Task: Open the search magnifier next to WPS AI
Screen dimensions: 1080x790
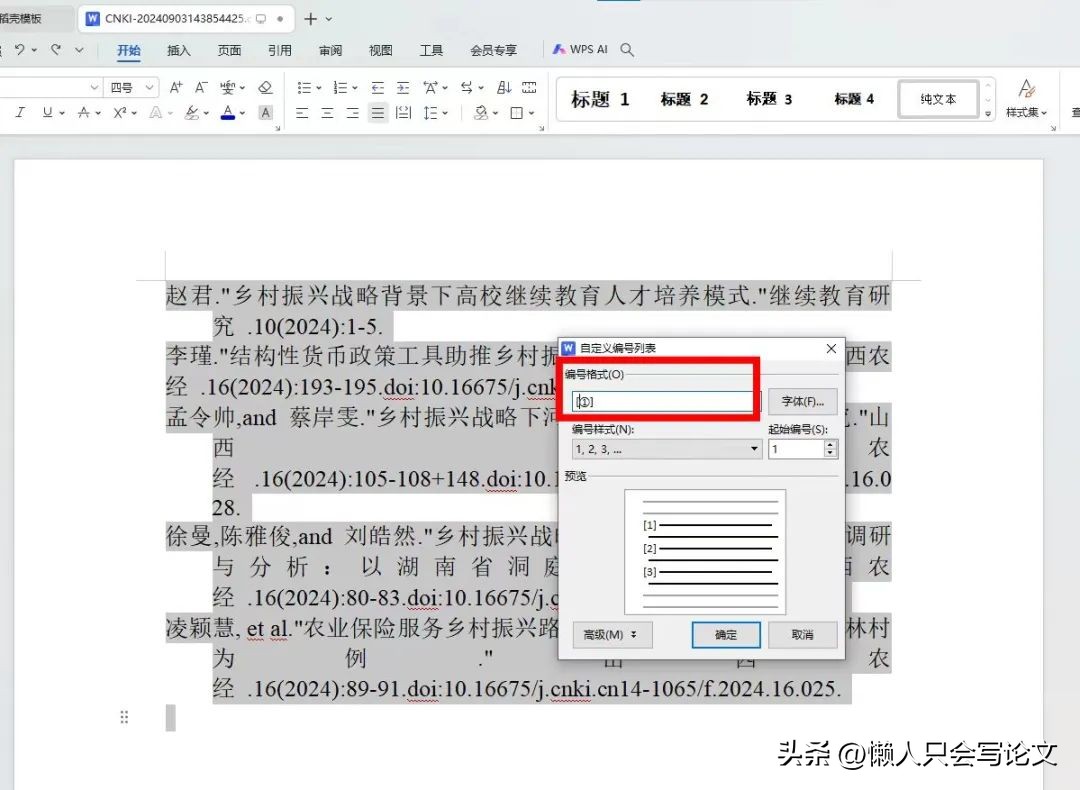Action: pos(627,49)
